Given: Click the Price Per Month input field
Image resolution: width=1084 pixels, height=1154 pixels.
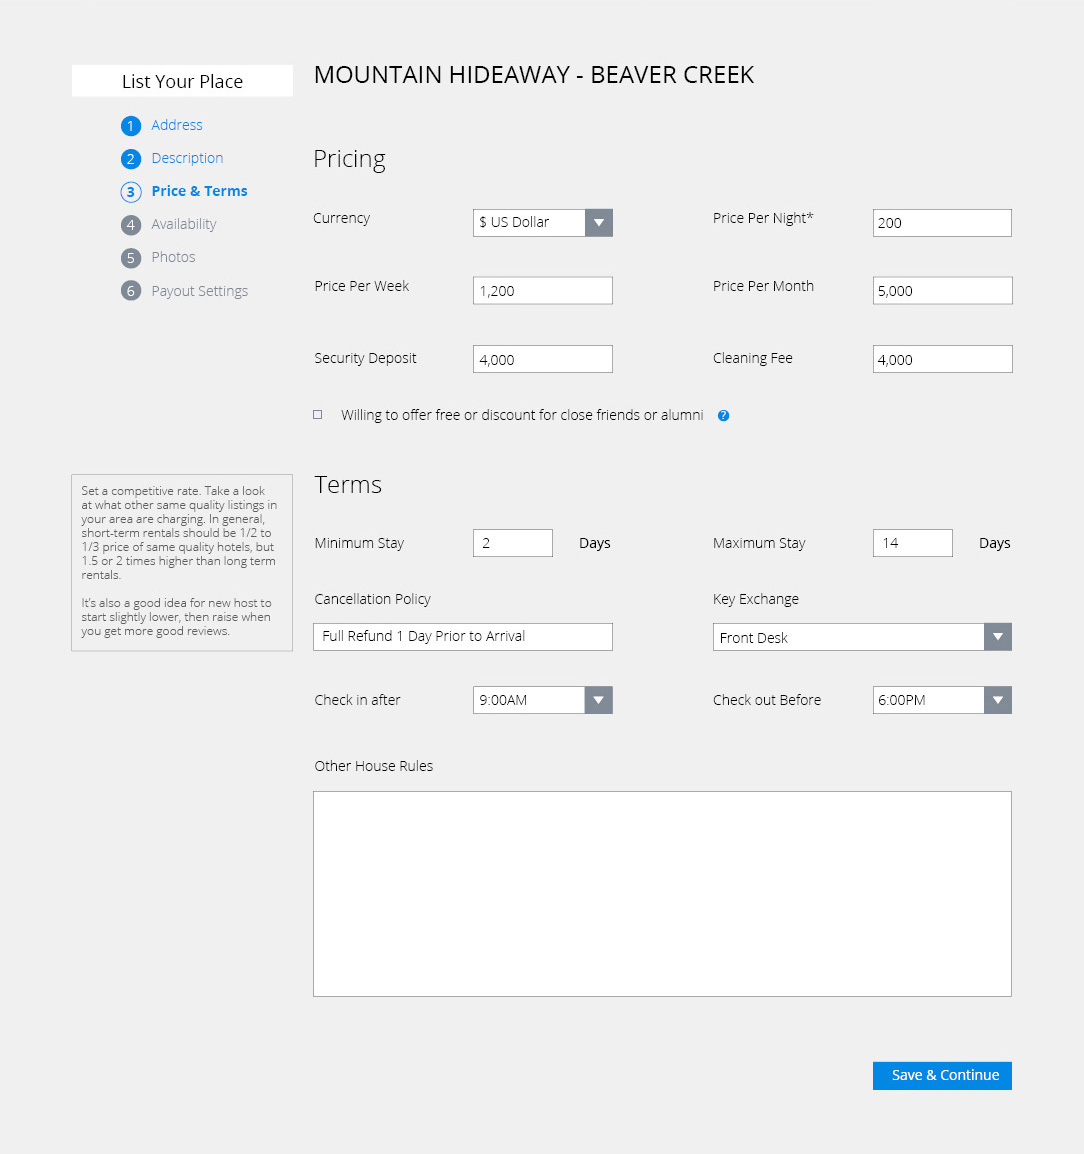Looking at the screenshot, I should (942, 291).
